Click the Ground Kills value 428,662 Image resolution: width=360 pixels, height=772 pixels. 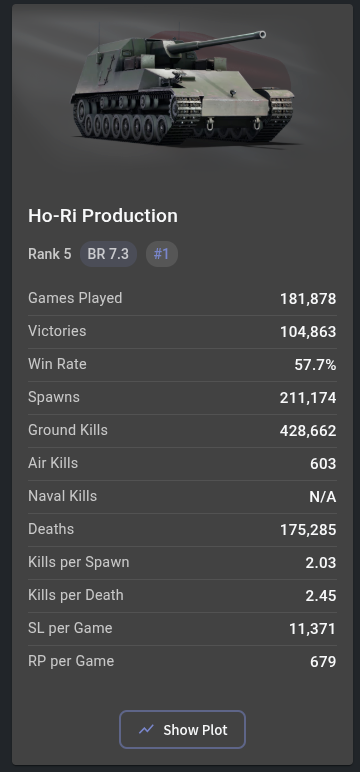click(x=308, y=431)
